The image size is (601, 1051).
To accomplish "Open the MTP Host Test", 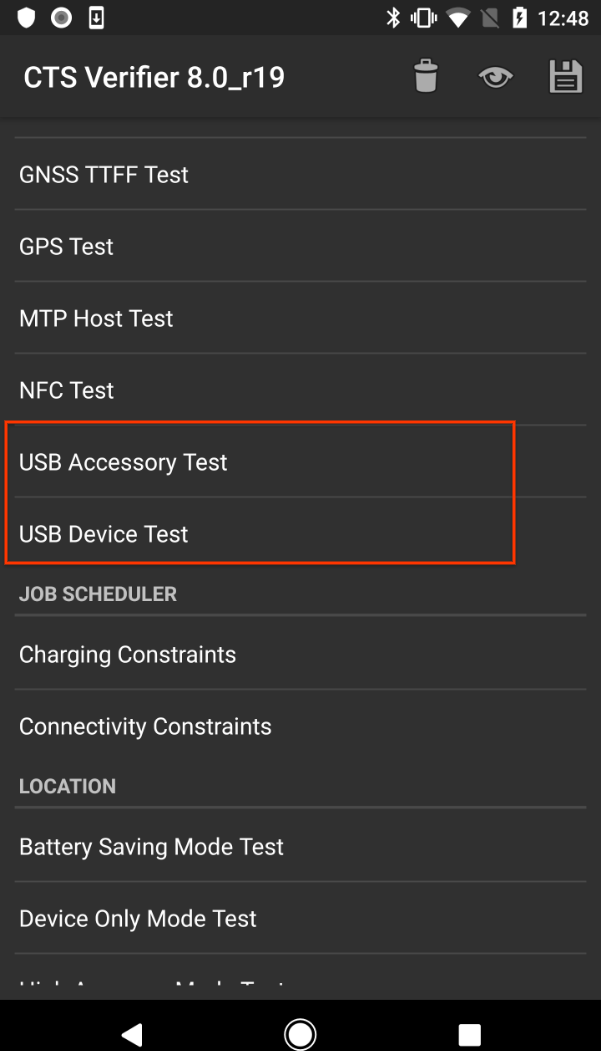I will pos(96,318).
